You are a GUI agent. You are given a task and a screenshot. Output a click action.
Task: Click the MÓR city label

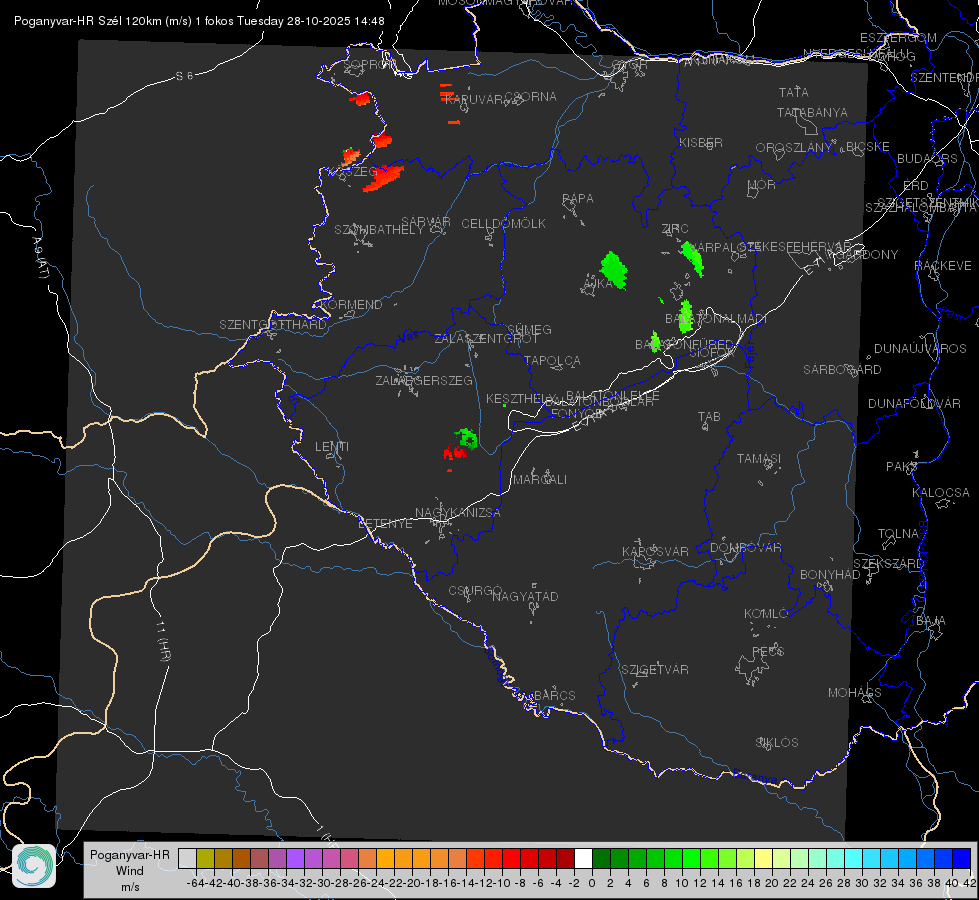[762, 184]
